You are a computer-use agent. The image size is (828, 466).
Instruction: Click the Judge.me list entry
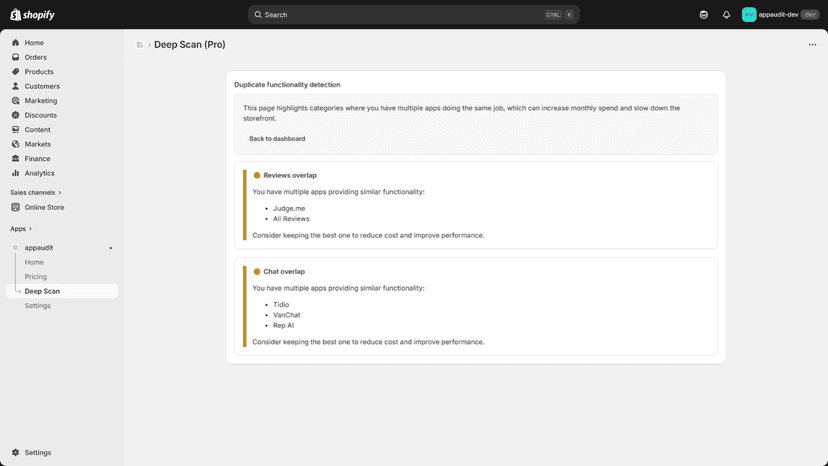click(289, 208)
